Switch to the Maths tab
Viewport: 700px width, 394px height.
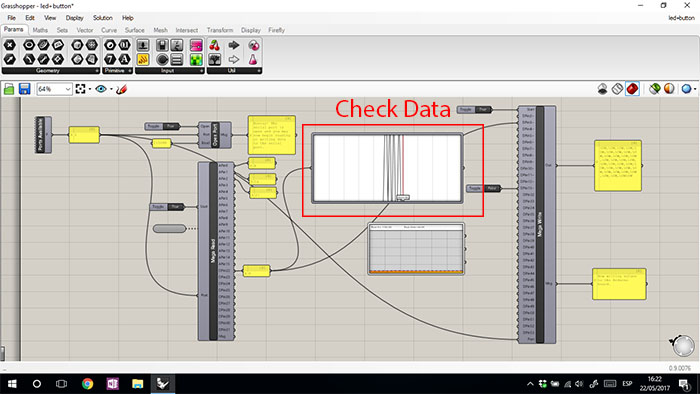coord(40,30)
